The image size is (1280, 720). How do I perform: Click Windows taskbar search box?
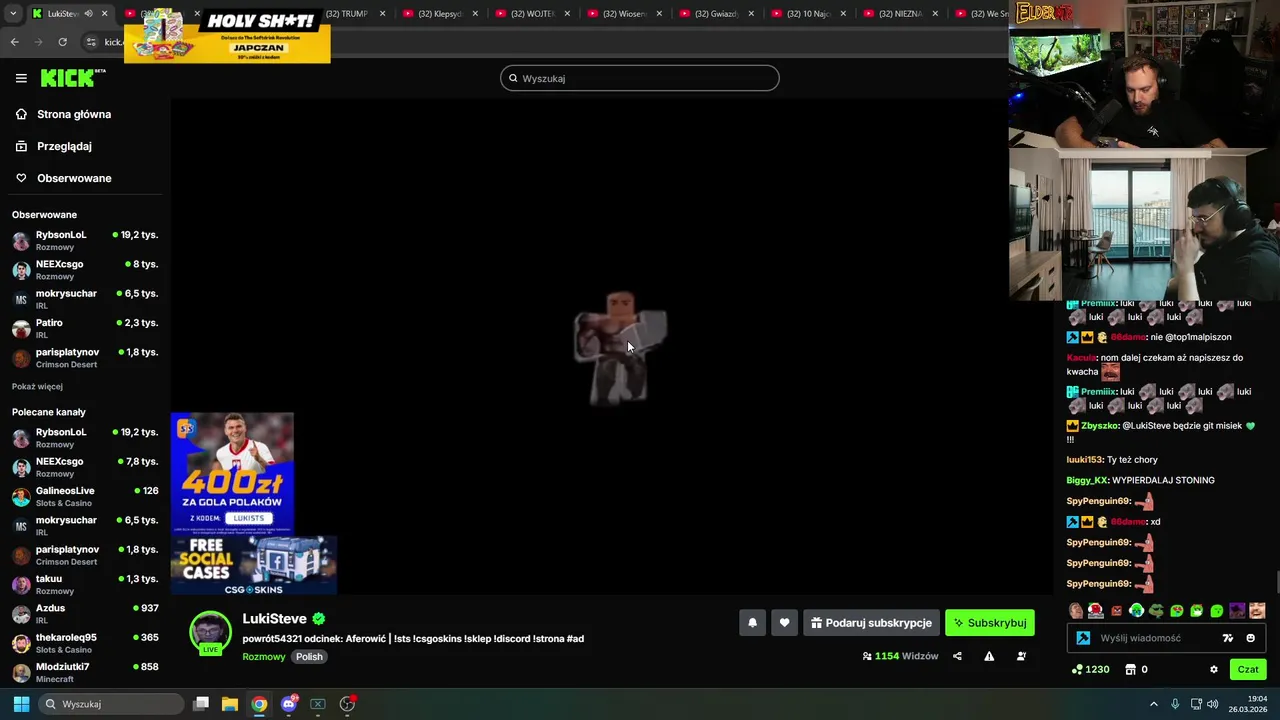(x=111, y=704)
